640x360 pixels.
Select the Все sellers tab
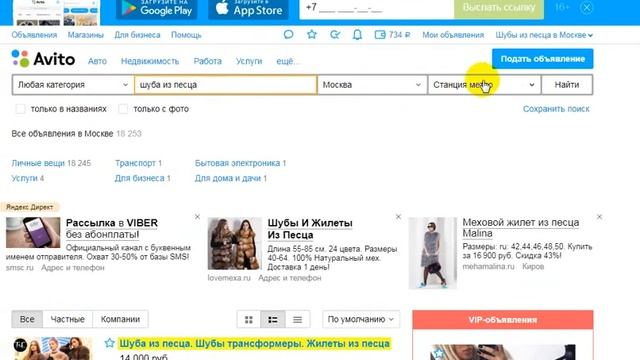27,320
